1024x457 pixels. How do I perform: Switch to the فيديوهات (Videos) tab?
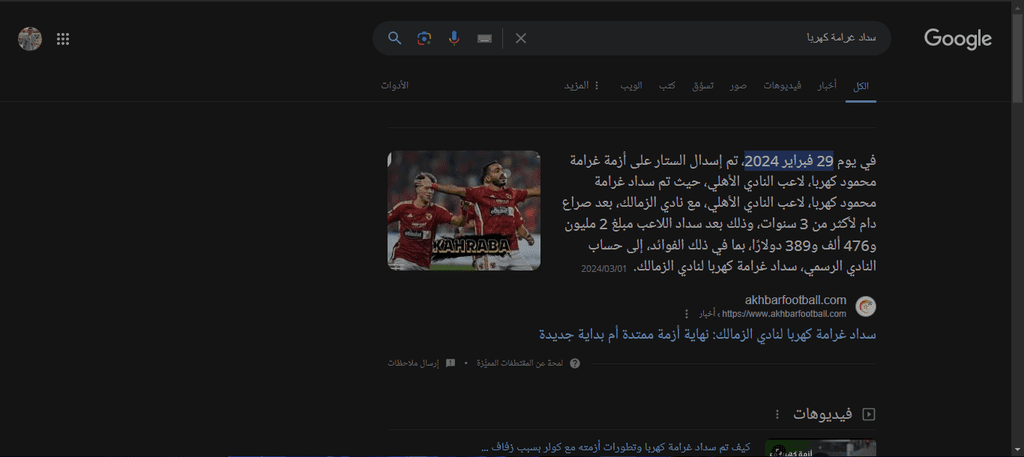tap(782, 86)
